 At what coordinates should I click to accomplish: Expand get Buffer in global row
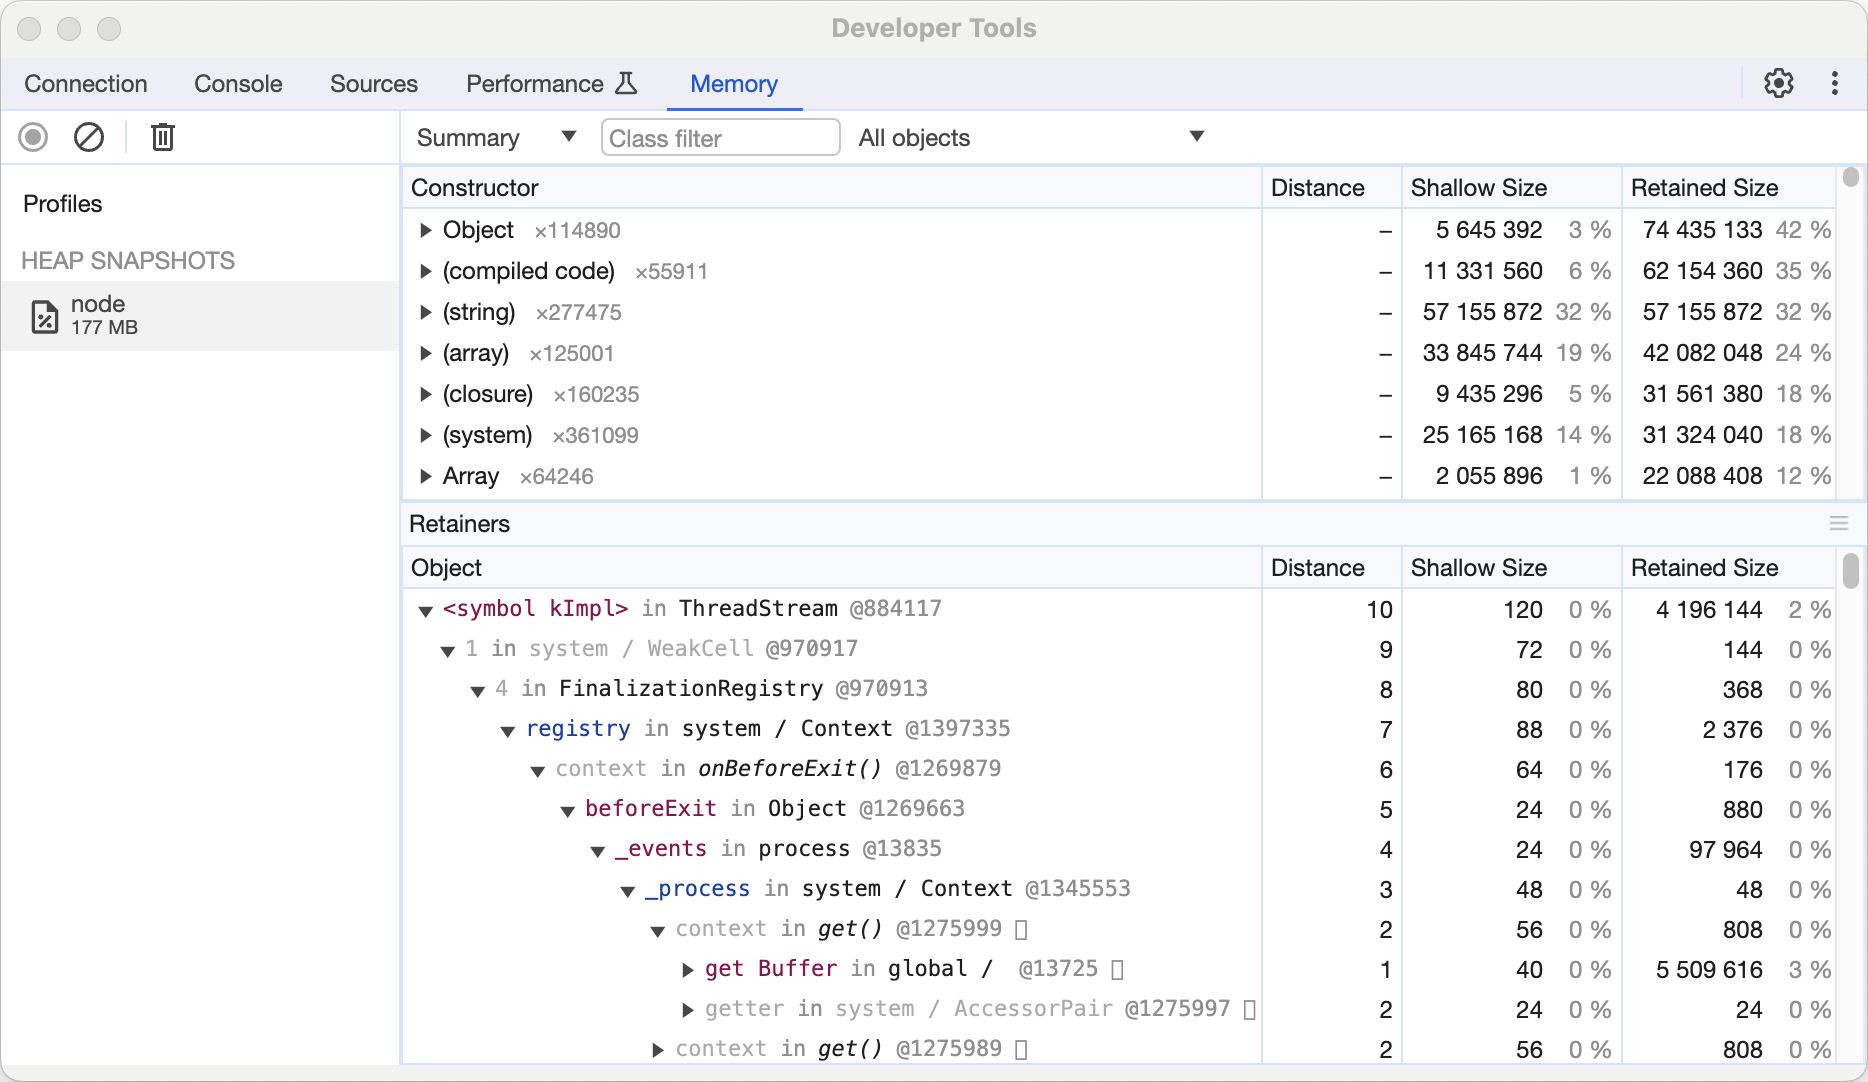688,969
